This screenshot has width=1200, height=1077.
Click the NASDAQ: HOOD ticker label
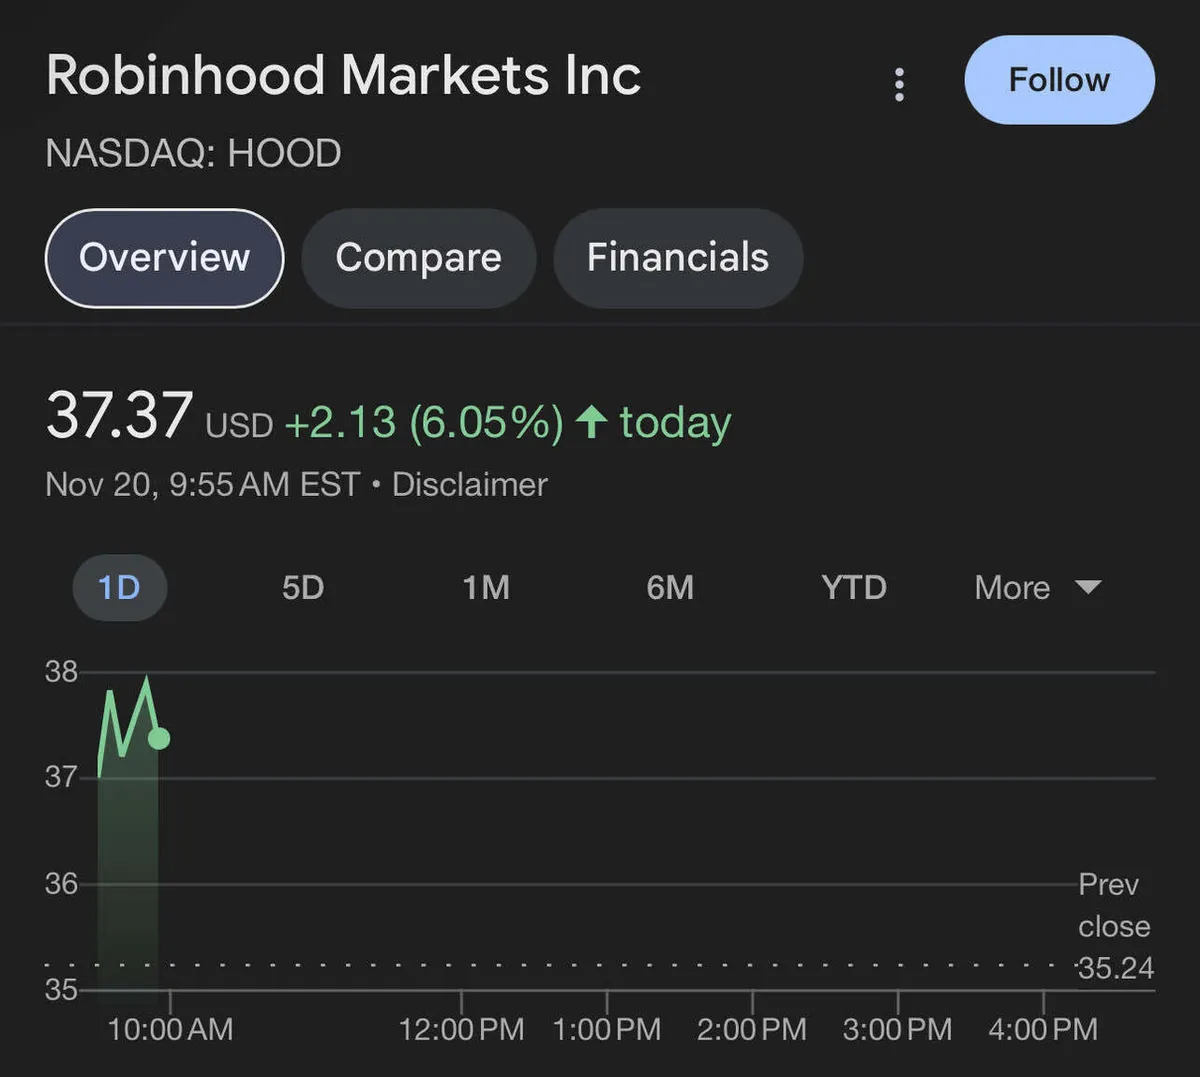(x=193, y=154)
